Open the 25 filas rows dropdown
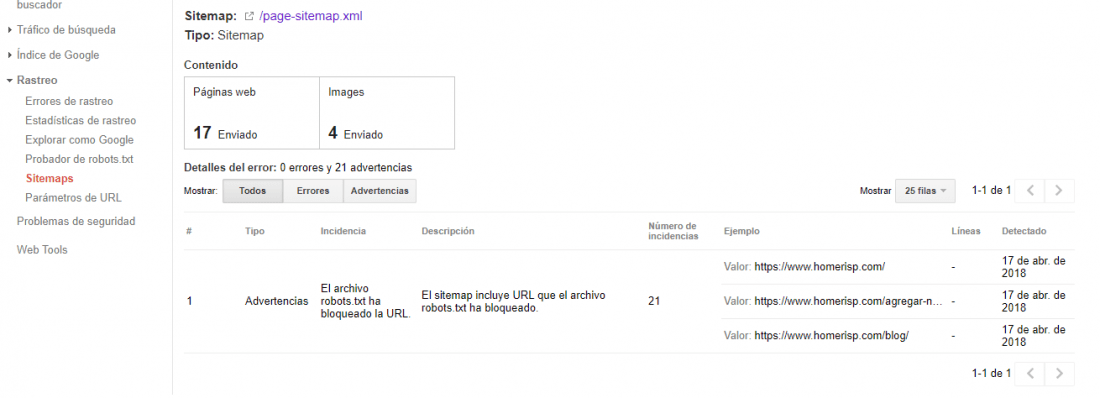This screenshot has height=398, width=1100. click(x=925, y=191)
